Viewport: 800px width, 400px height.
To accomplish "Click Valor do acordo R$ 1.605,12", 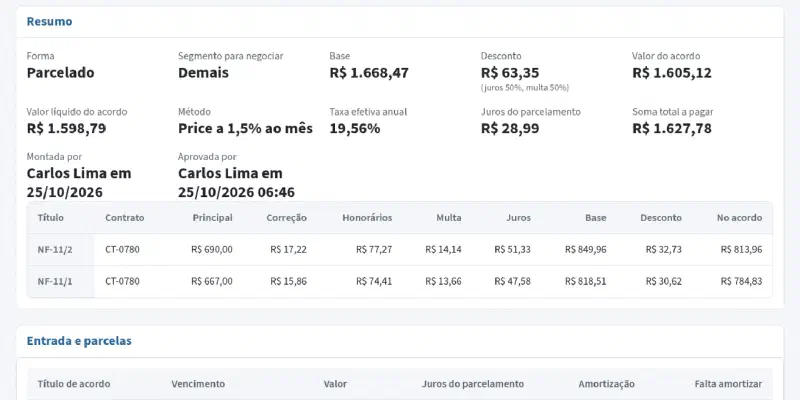I will [671, 72].
